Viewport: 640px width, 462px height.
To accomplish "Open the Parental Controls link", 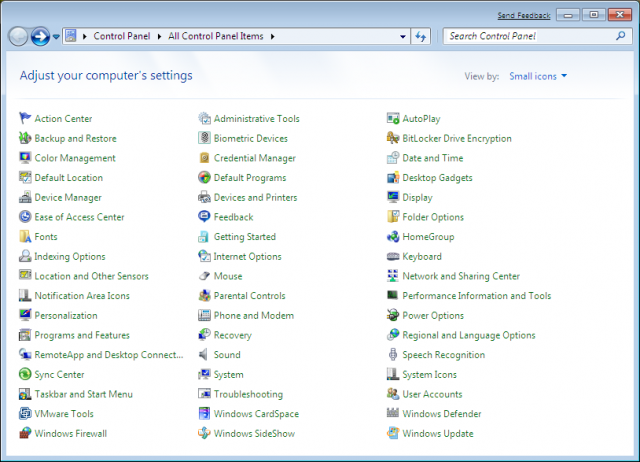I will (249, 295).
